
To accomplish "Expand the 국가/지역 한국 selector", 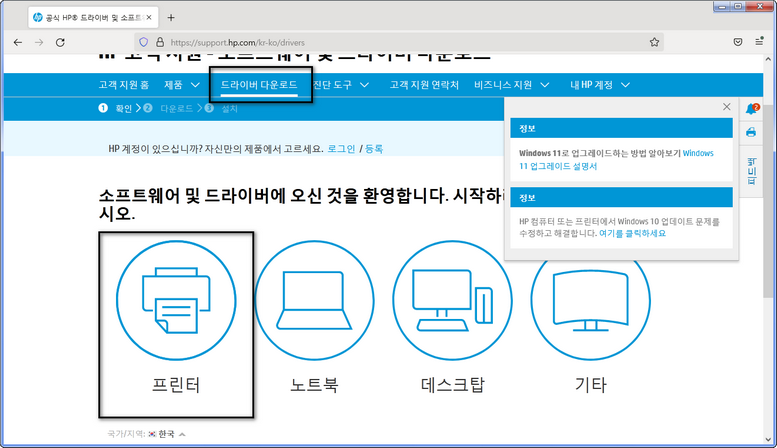I will click(147, 434).
